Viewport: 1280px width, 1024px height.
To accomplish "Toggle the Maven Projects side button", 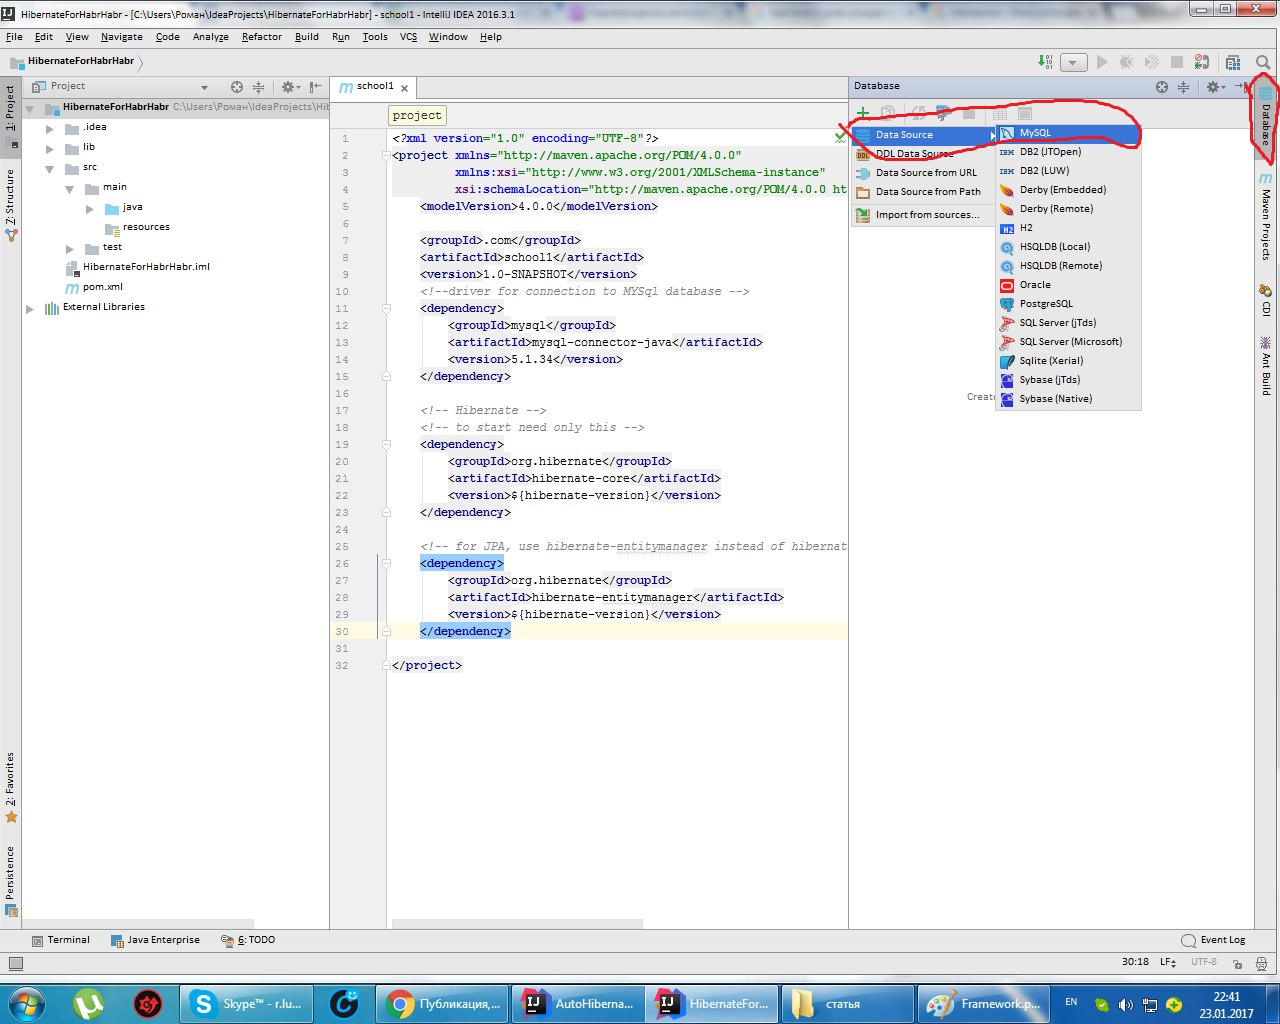I will pyautogui.click(x=1266, y=217).
